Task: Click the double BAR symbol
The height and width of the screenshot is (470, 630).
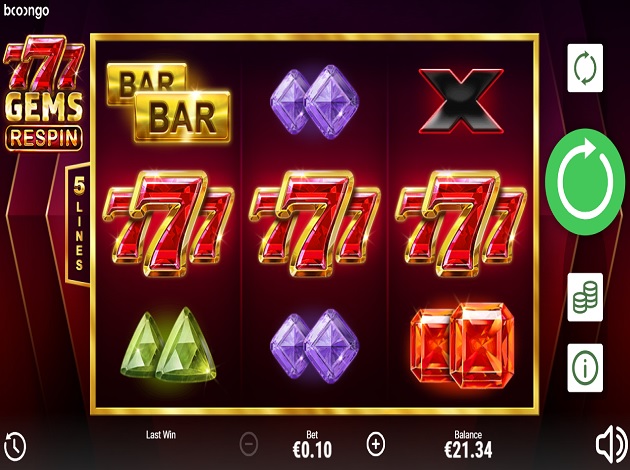Action: [x=168, y=102]
